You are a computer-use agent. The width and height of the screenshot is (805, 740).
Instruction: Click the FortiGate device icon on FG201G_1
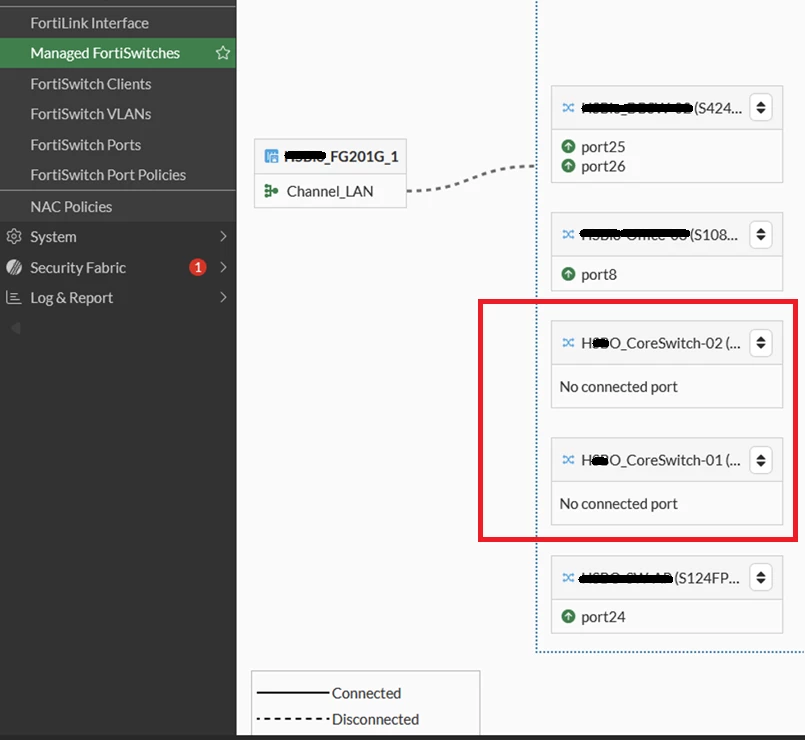271,156
